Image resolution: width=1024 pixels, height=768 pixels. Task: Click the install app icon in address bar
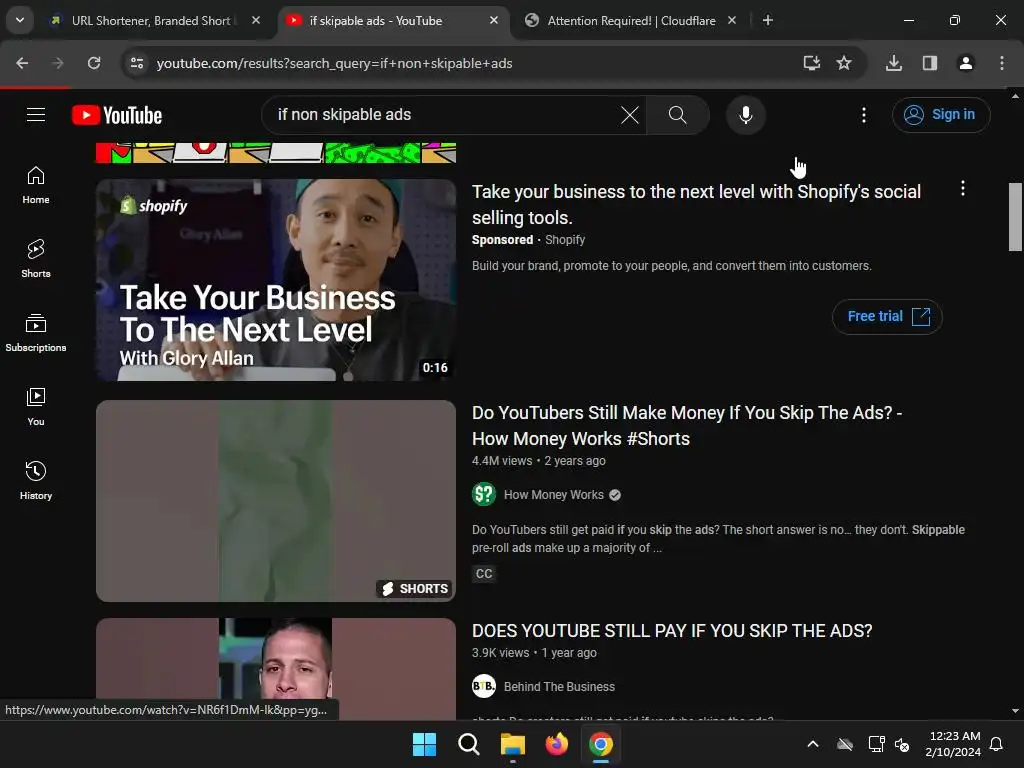(x=811, y=63)
